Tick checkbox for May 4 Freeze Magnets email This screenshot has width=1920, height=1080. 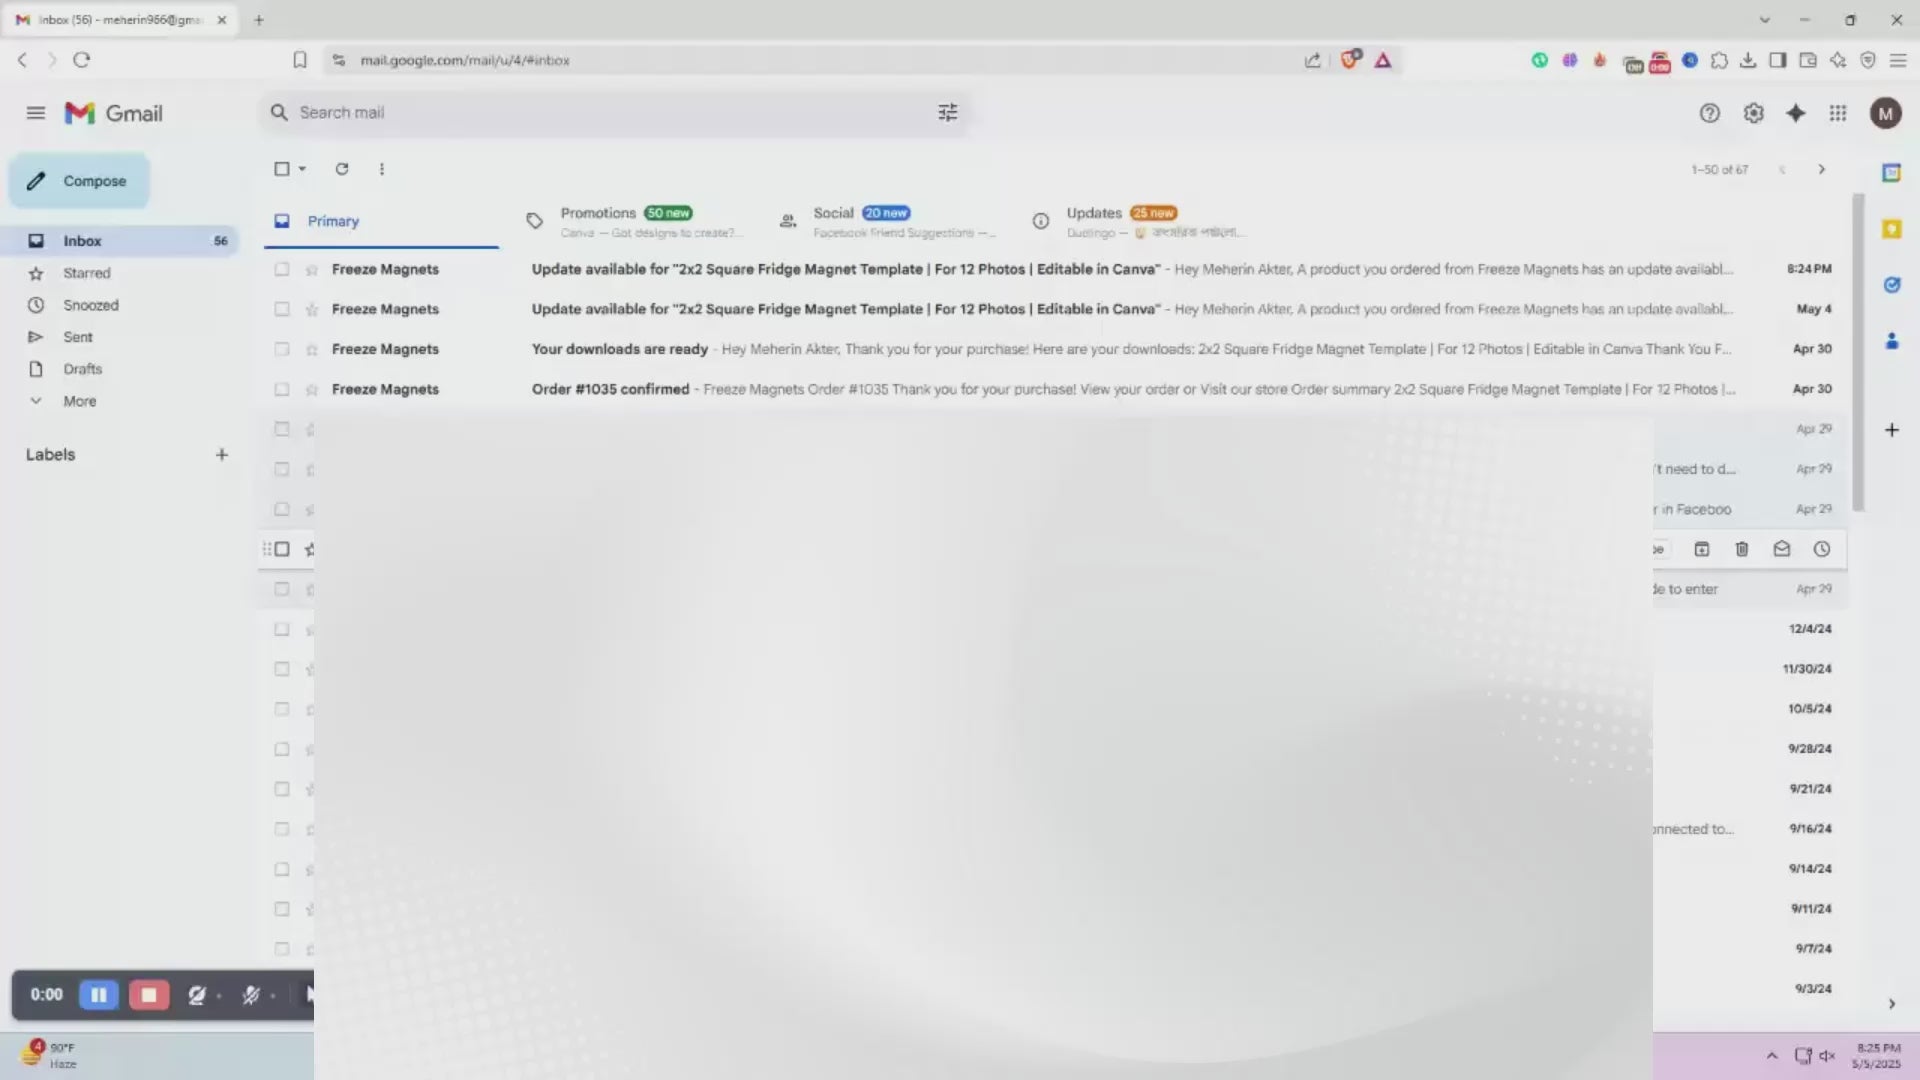pos(282,309)
